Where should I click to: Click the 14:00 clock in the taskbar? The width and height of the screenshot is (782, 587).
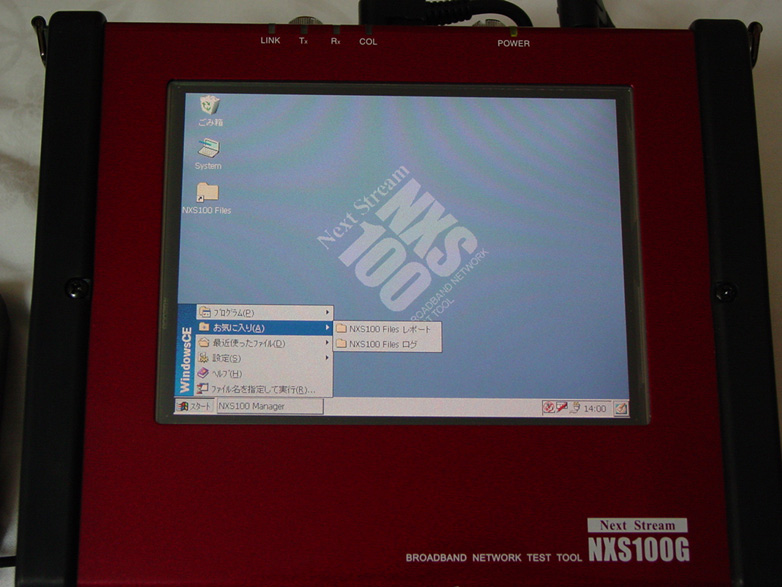tap(595, 408)
